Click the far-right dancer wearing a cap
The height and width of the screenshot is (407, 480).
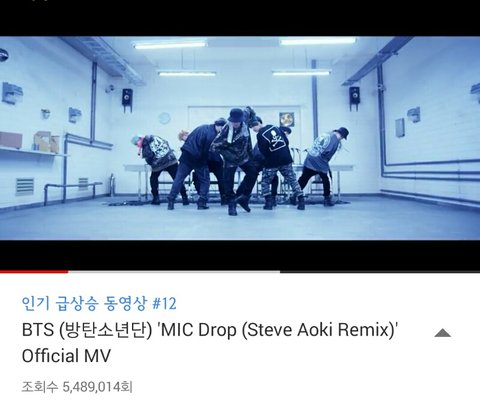(322, 165)
